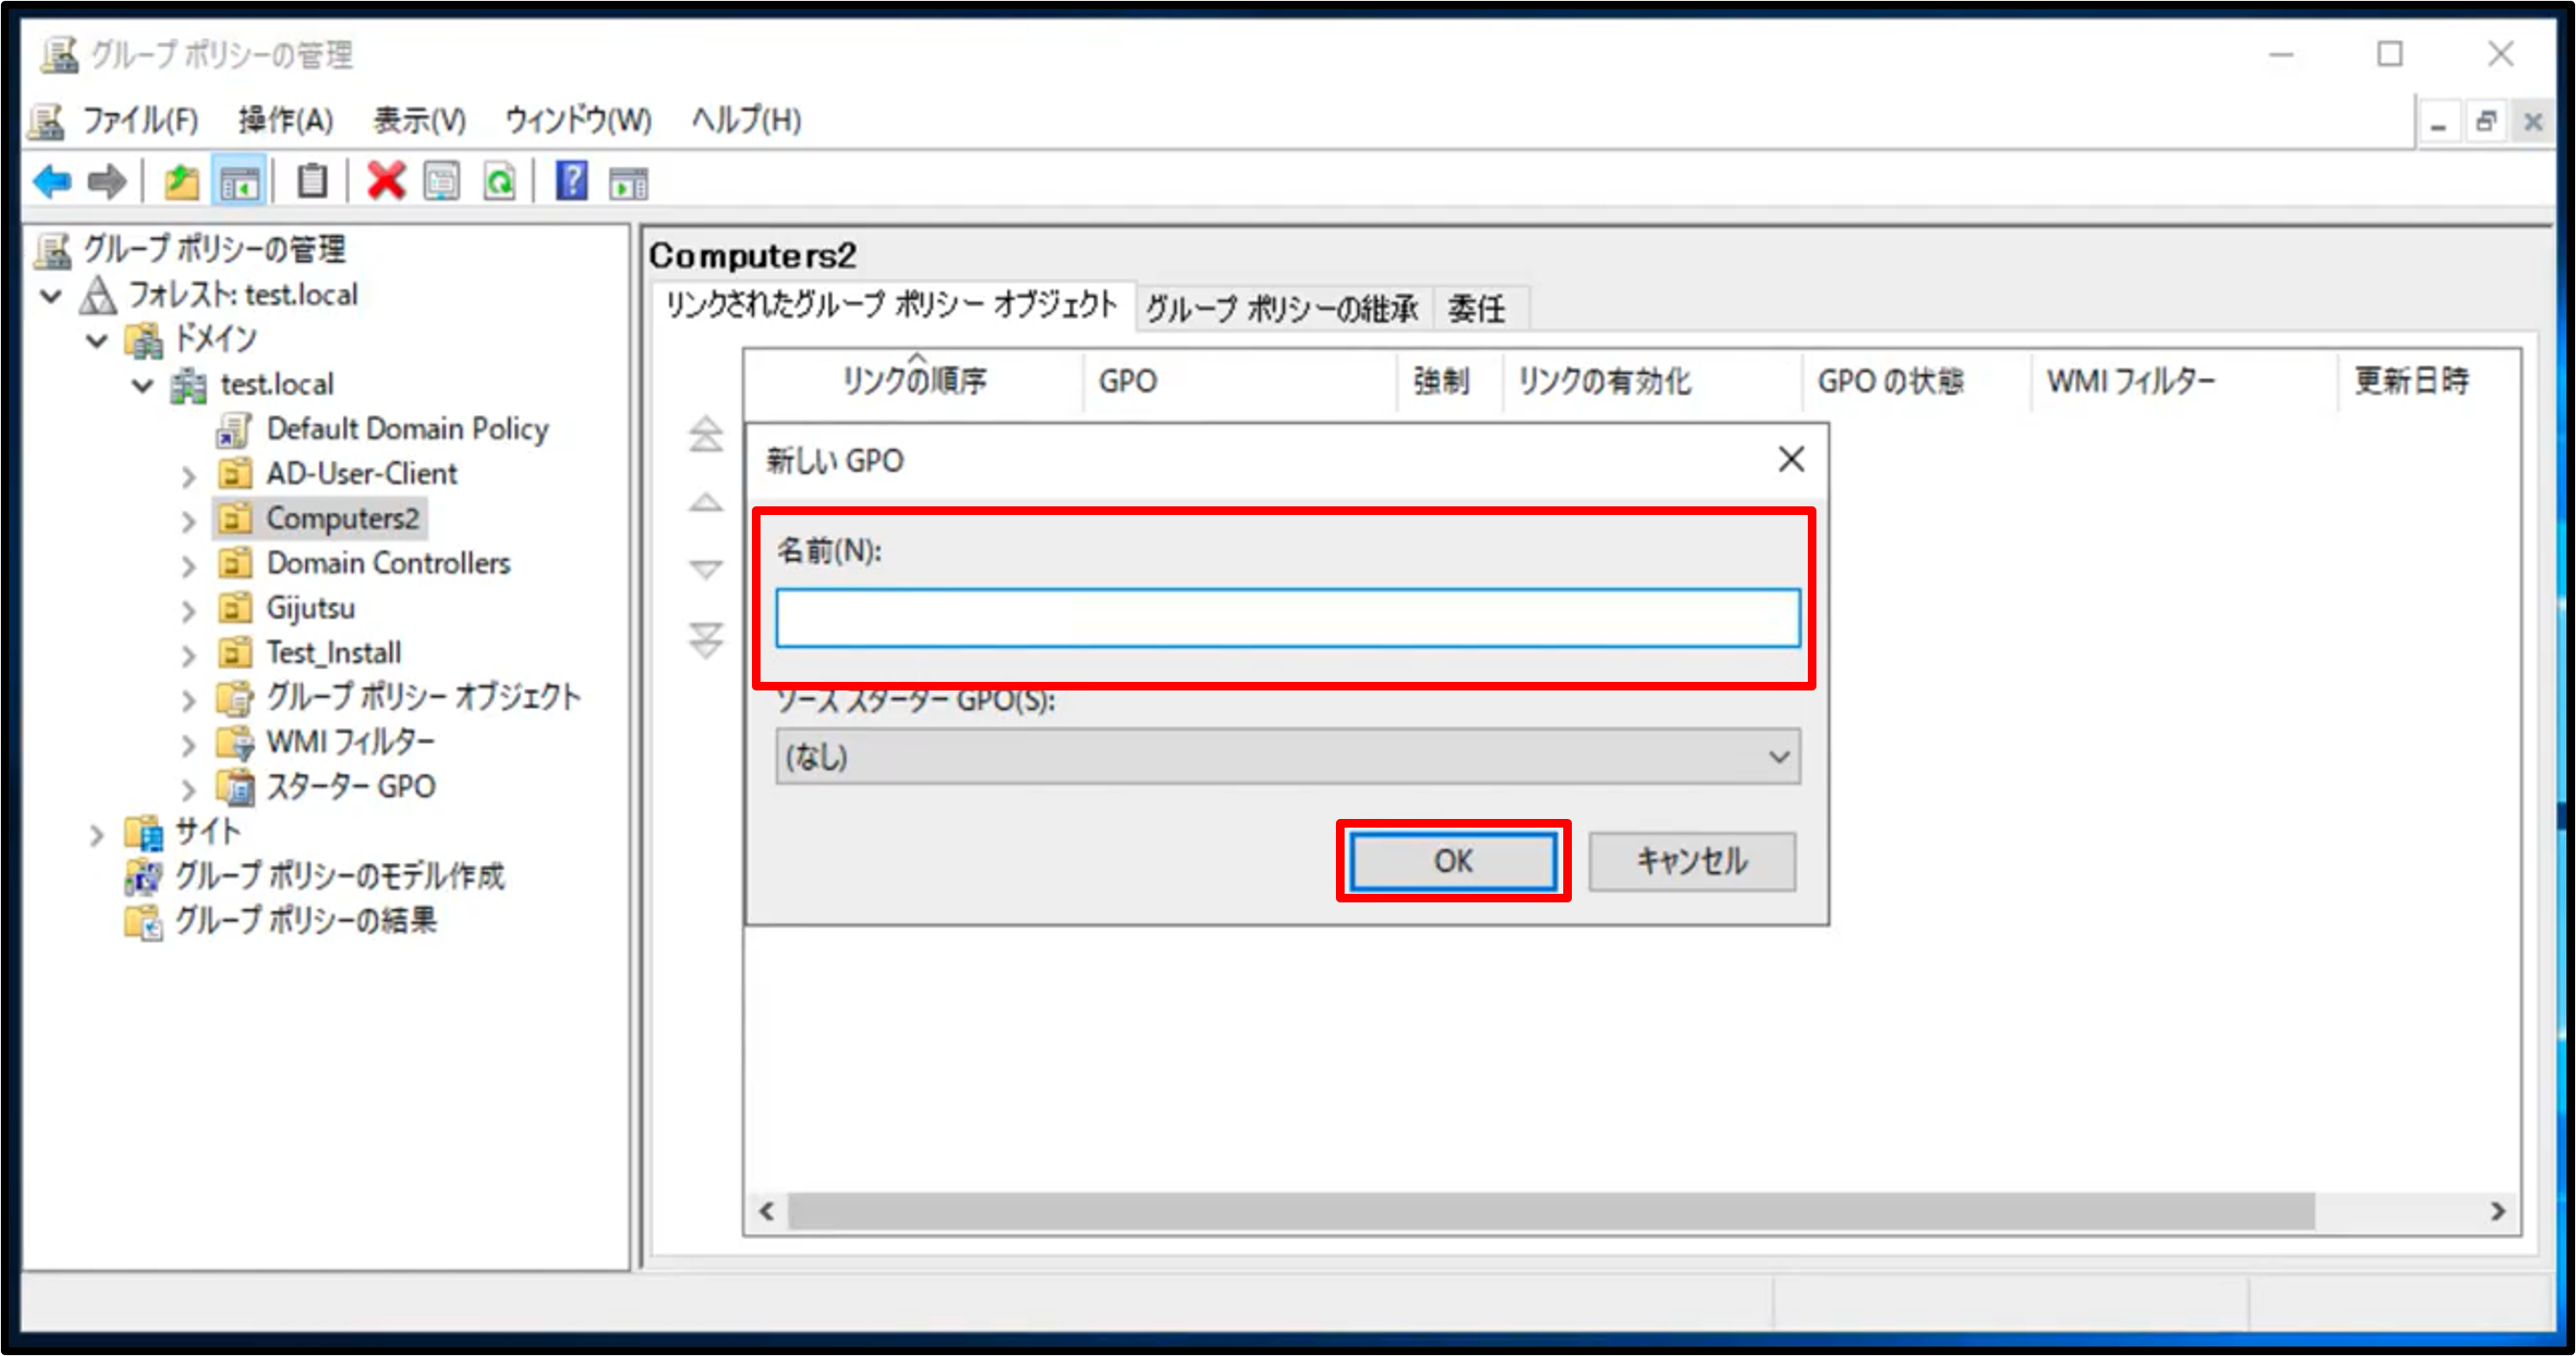The image size is (2576, 1356).
Task: Sort by GPO の状態 column header
Action: [1916, 381]
